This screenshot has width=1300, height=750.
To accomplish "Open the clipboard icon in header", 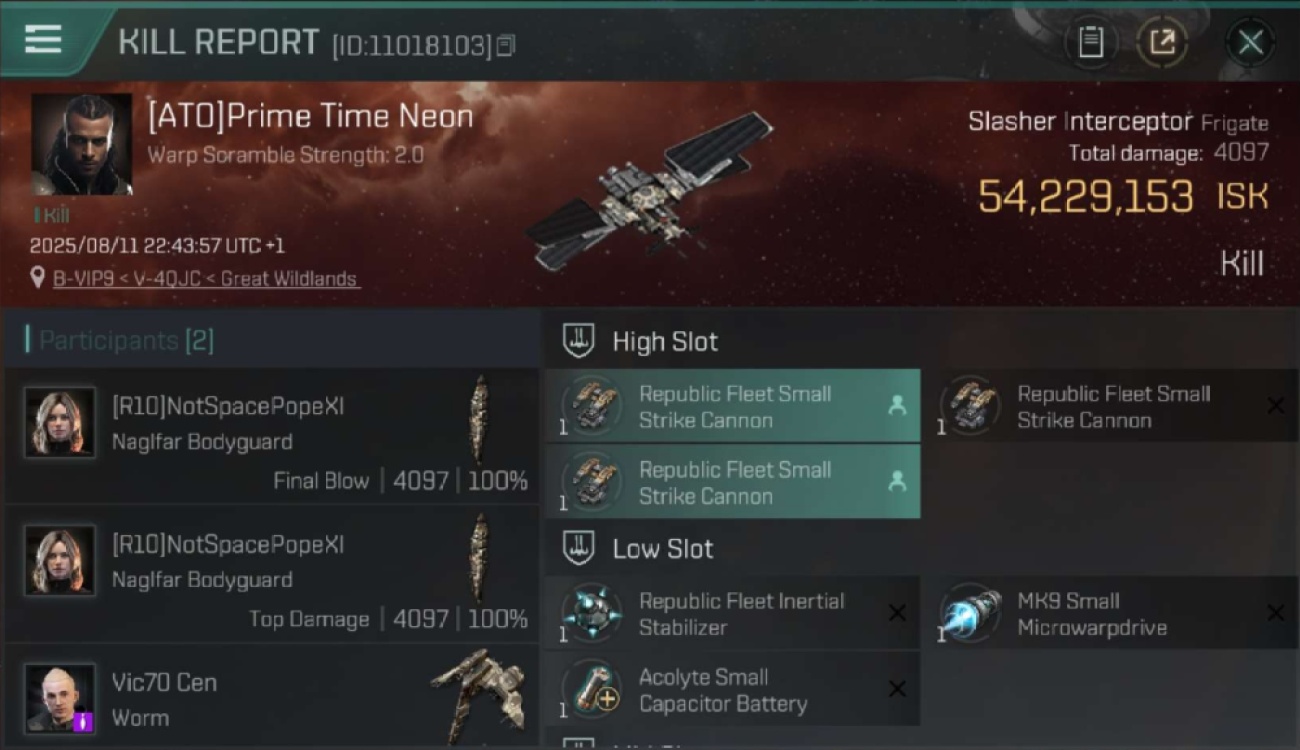I will [1091, 42].
